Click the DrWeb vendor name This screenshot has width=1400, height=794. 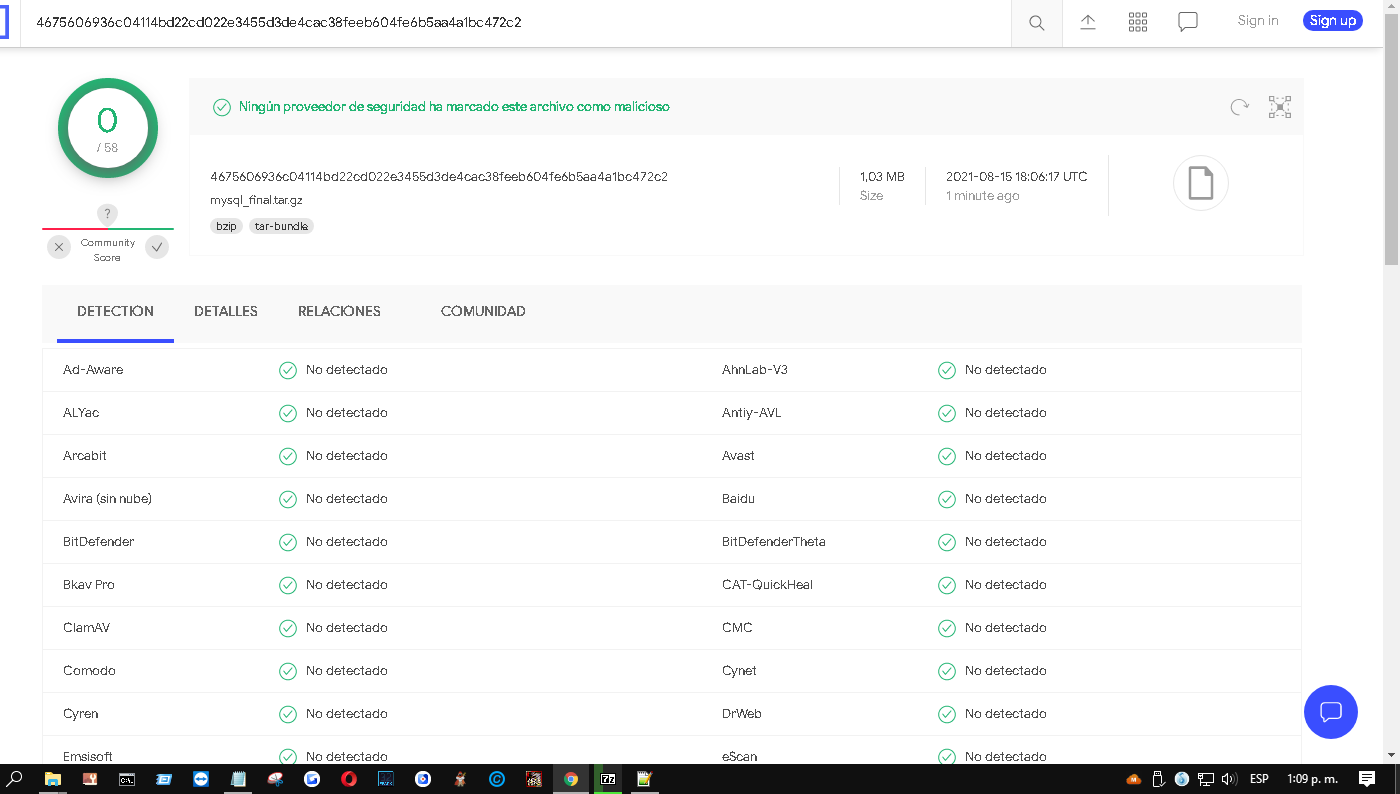[742, 714]
